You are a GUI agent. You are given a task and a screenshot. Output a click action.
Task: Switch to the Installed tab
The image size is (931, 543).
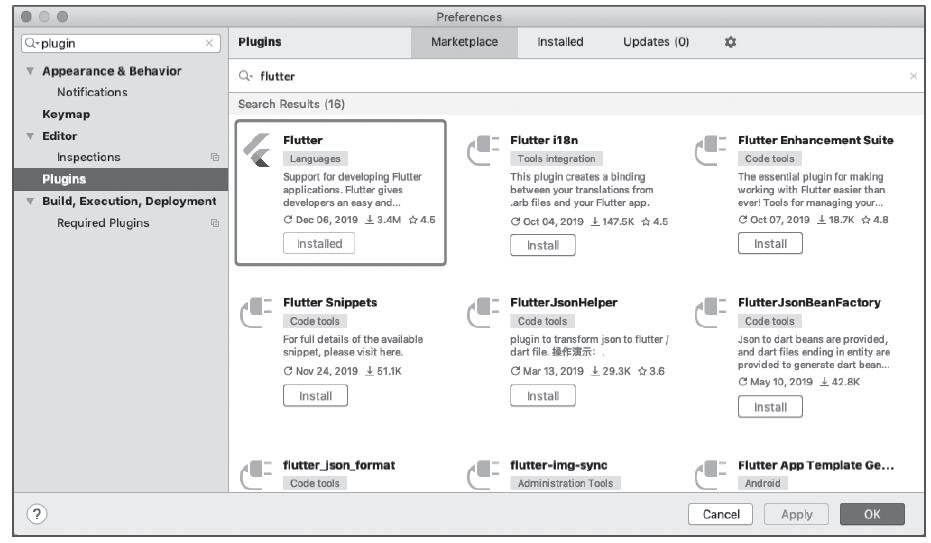[x=560, y=42]
